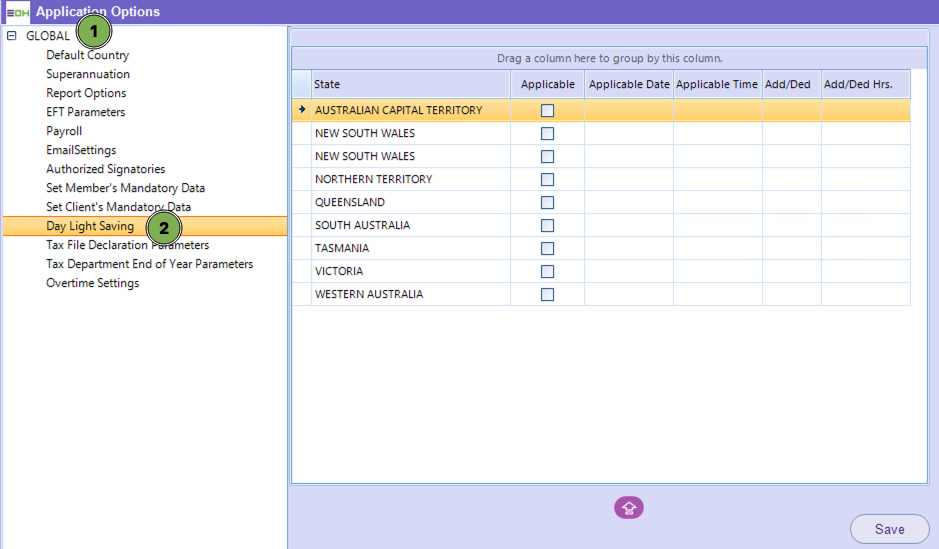Collapse the GLOBAL tree node
Image resolution: width=939 pixels, height=549 pixels.
[x=12, y=36]
